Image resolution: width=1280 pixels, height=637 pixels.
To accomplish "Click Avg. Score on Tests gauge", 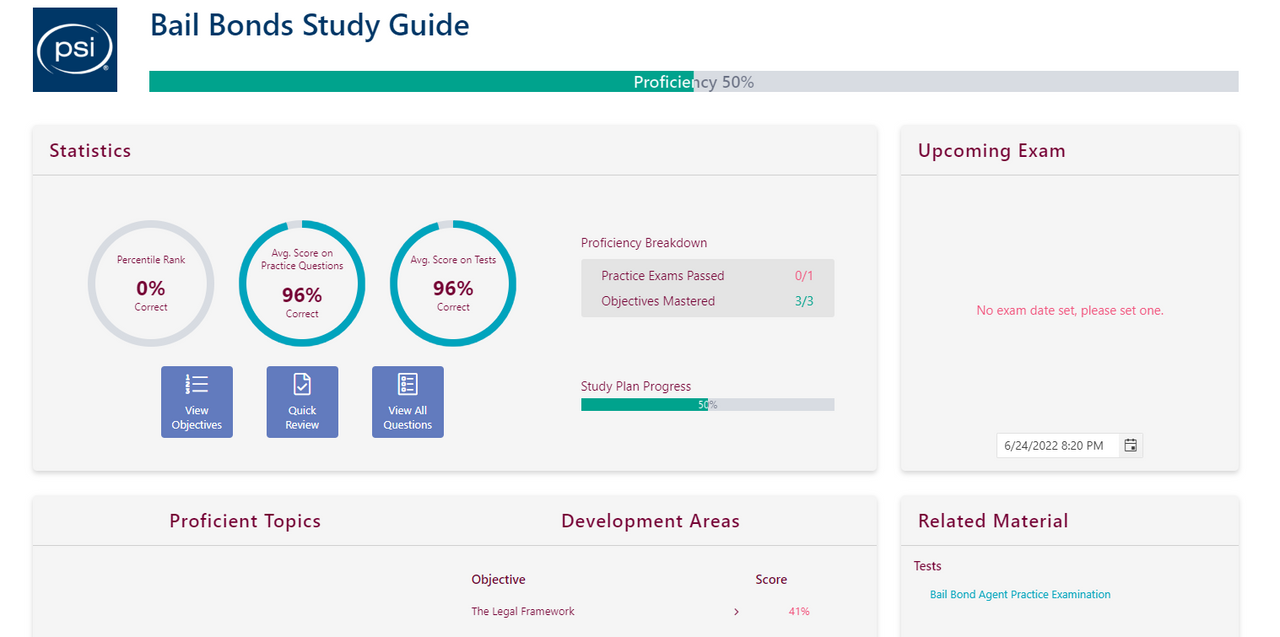I will point(453,282).
